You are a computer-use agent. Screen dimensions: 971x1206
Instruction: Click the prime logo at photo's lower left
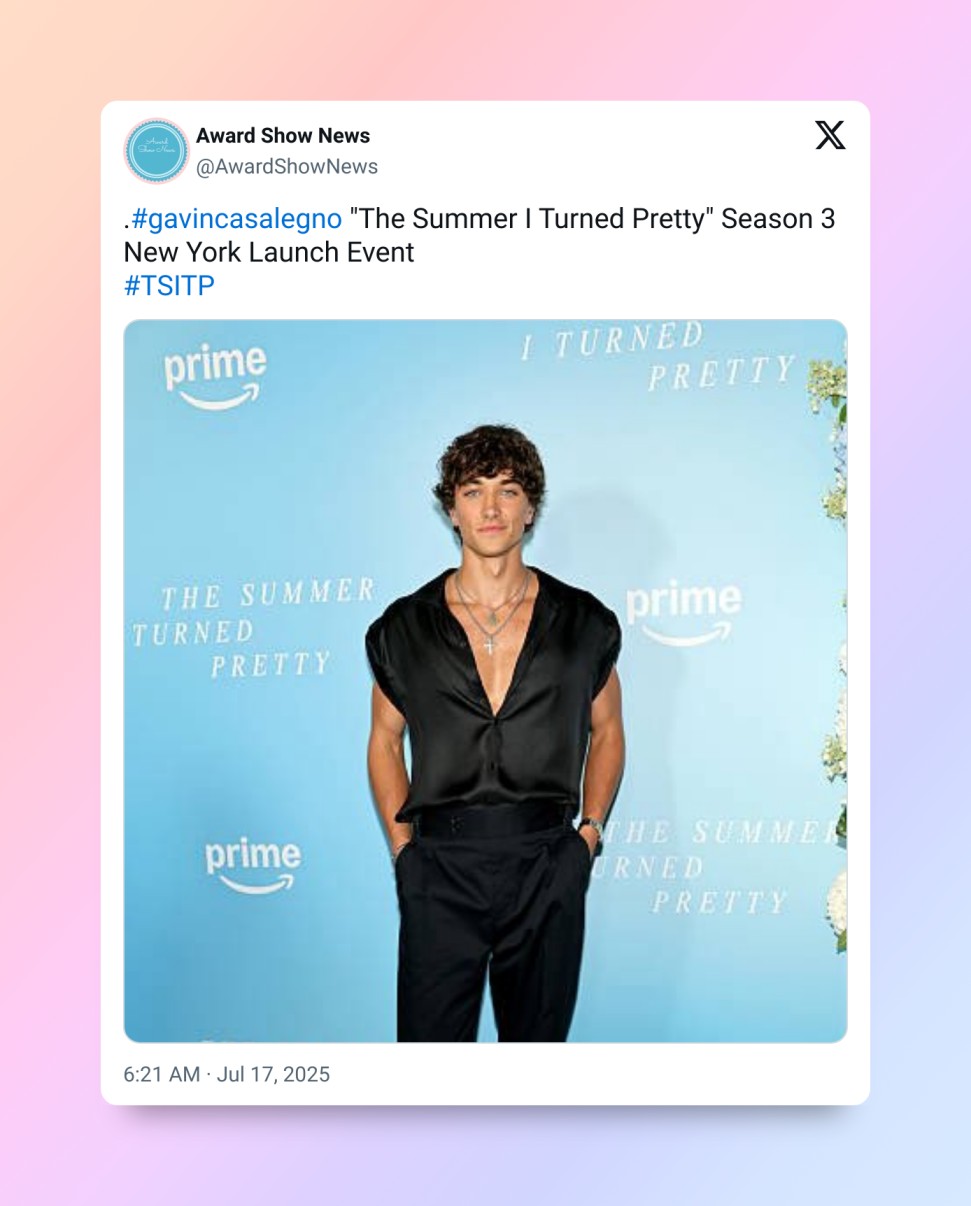coord(252,865)
